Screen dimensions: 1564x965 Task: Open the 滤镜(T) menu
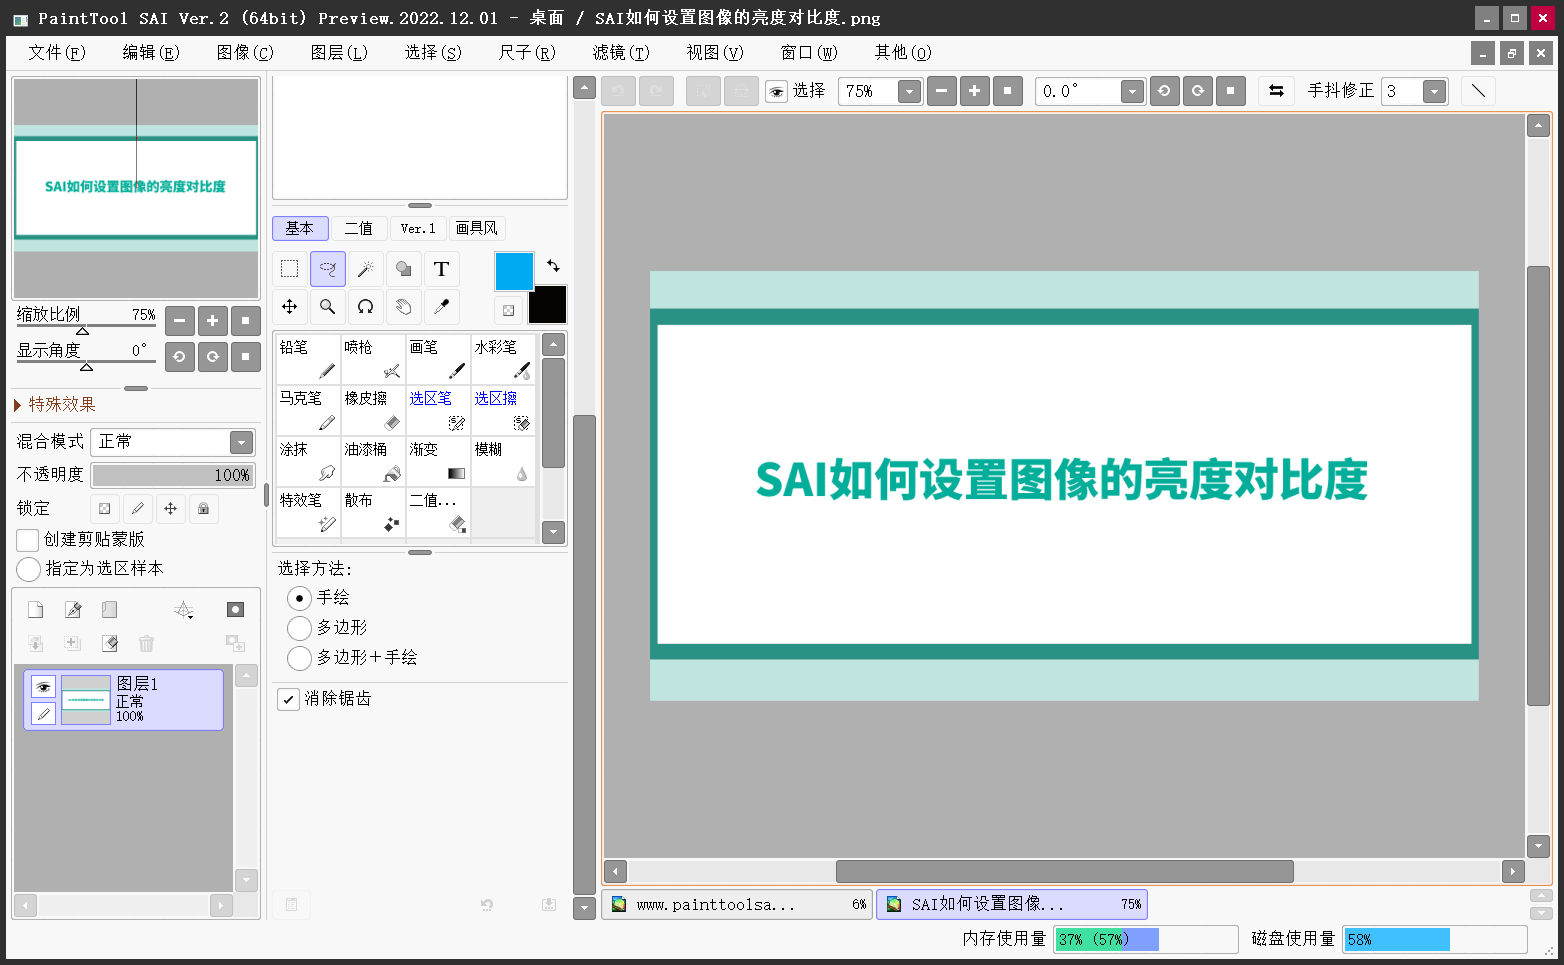621,52
